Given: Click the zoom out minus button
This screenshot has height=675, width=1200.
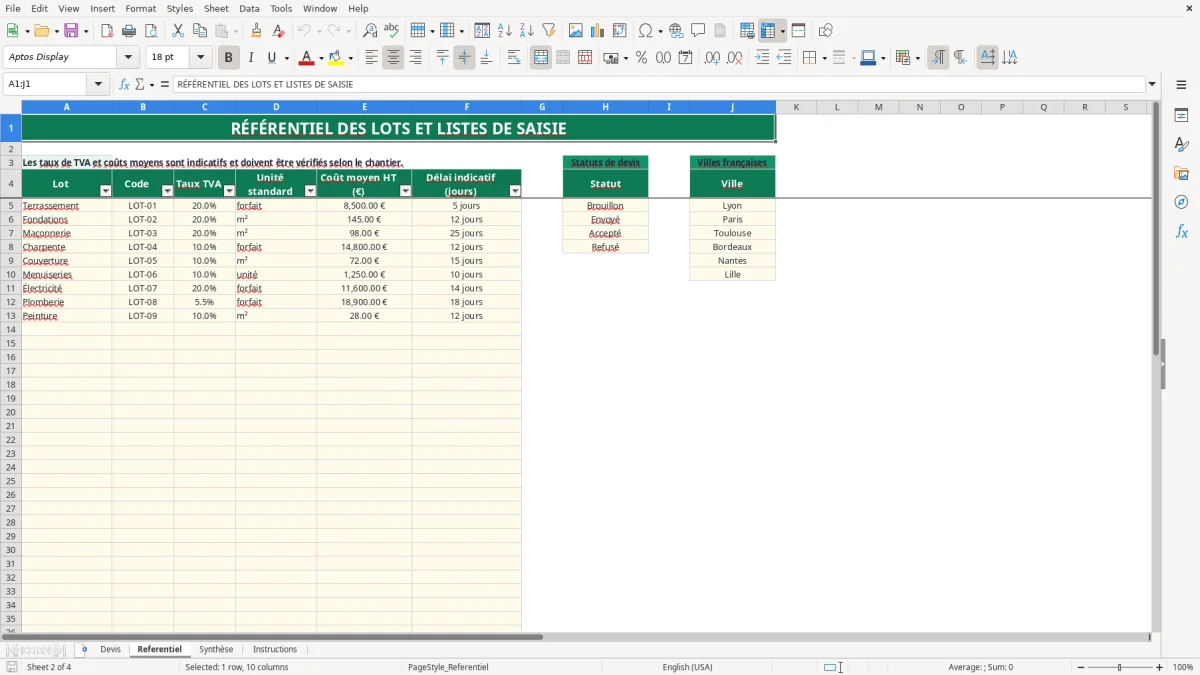Looking at the screenshot, I should point(1081,667).
